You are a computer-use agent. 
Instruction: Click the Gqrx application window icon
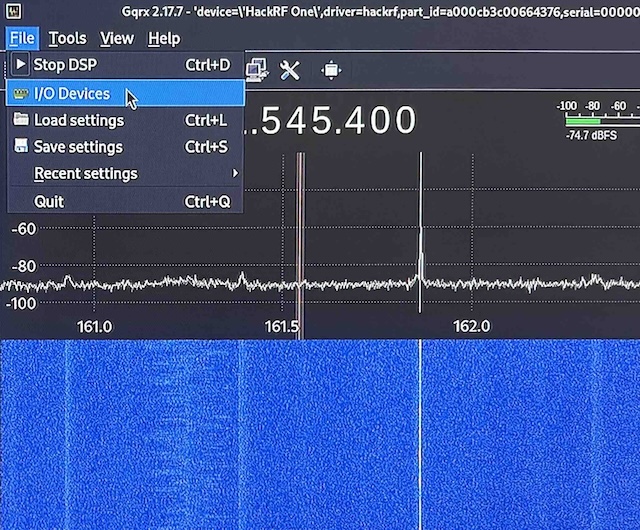click(x=13, y=11)
